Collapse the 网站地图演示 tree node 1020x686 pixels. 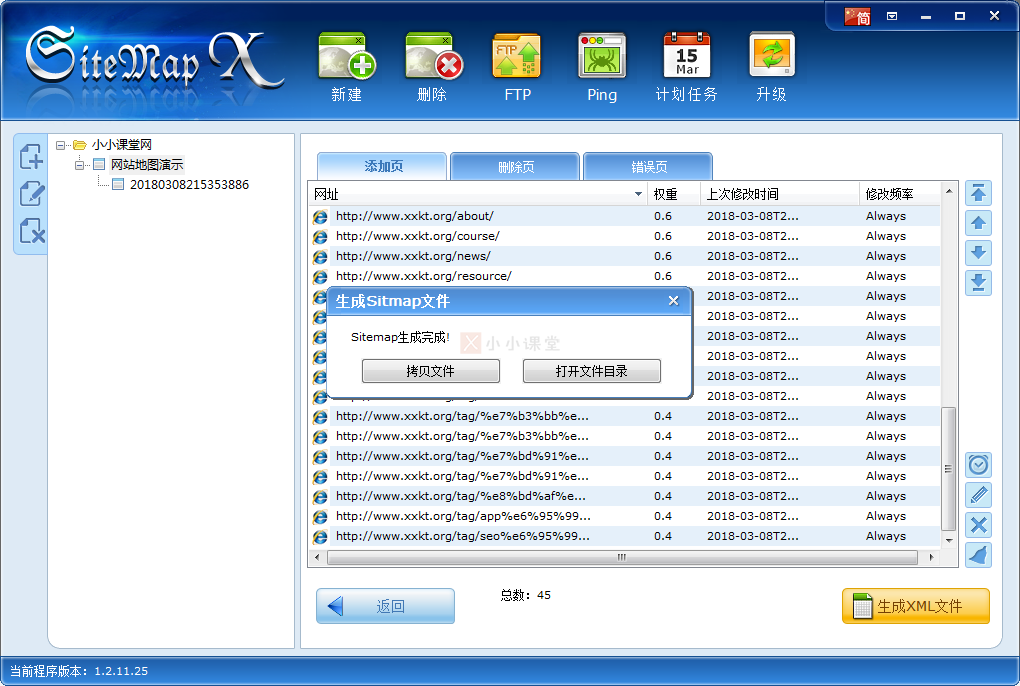pos(79,165)
